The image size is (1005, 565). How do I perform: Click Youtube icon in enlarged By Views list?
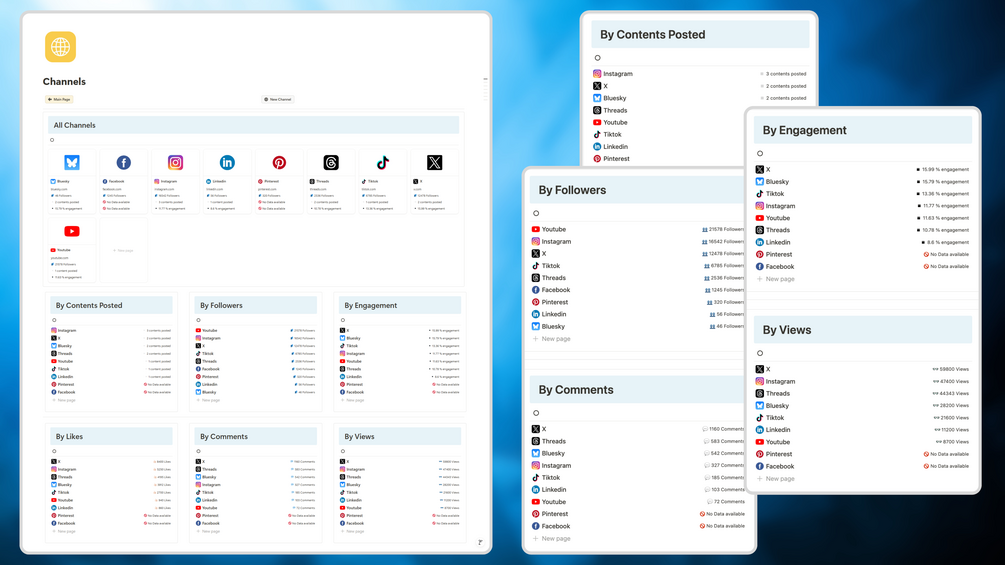pos(760,442)
